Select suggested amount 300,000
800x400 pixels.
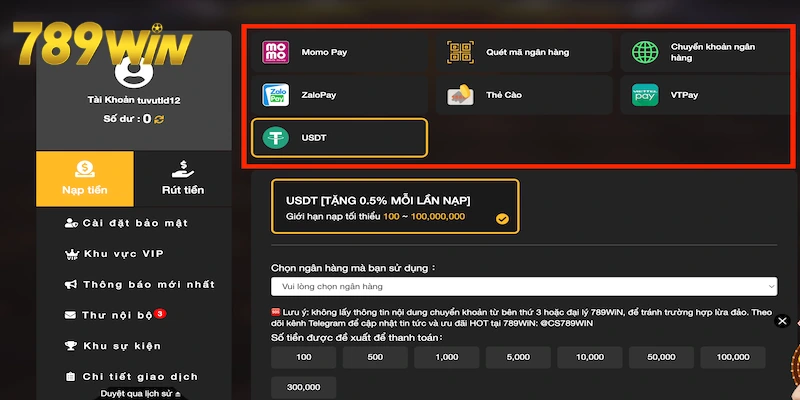point(304,387)
